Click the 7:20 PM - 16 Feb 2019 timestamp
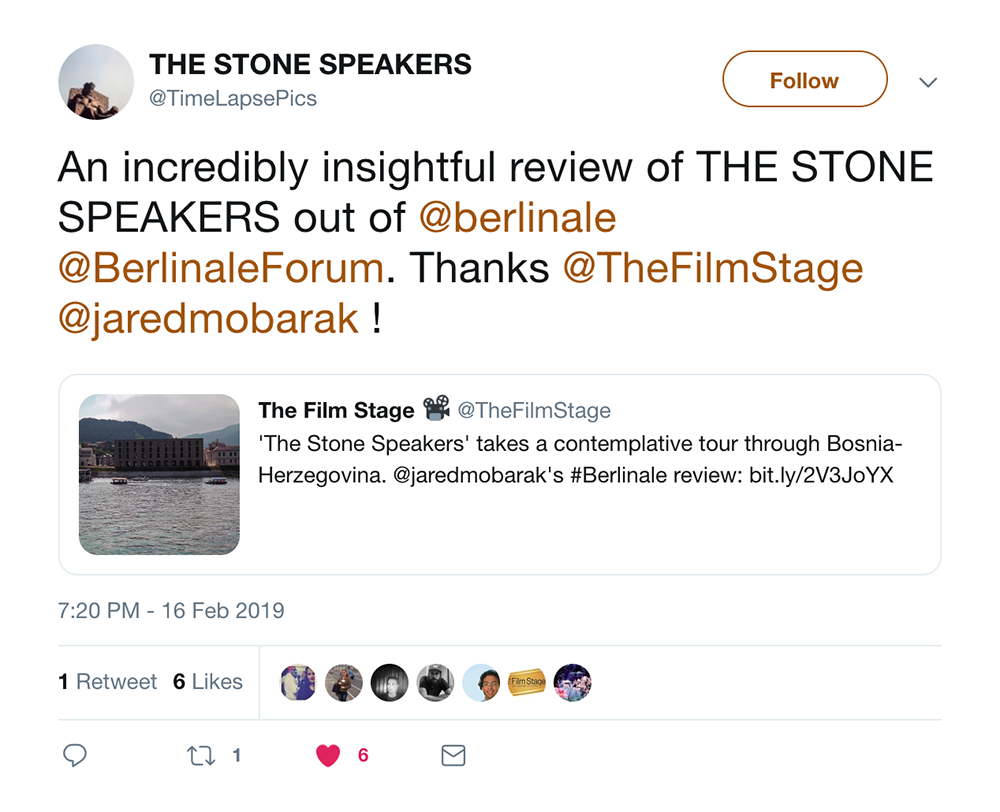Screen dimensions: 1000x812 pyautogui.click(x=171, y=611)
